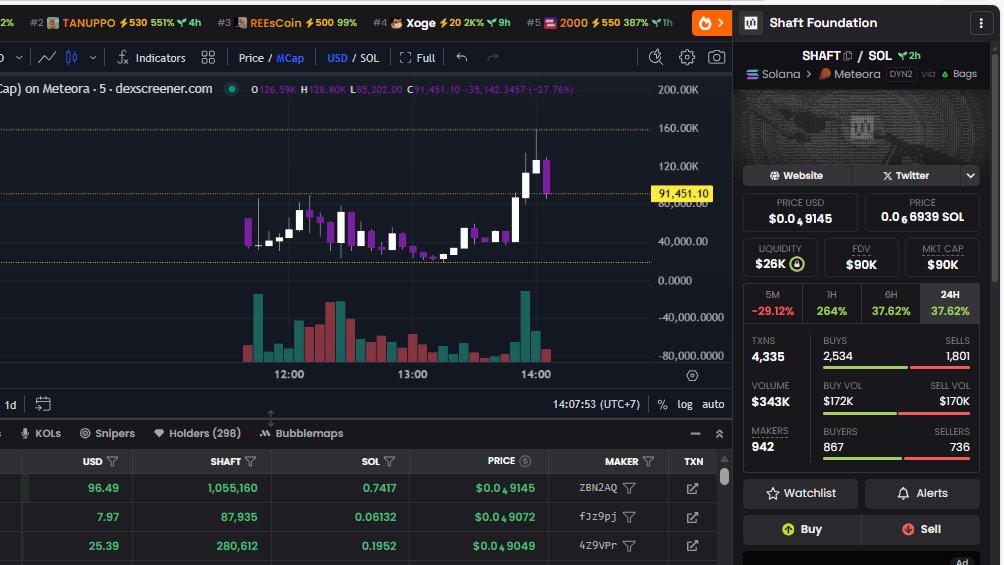The height and width of the screenshot is (565, 1004).
Task: Switch chart to Price mode
Action: point(251,58)
